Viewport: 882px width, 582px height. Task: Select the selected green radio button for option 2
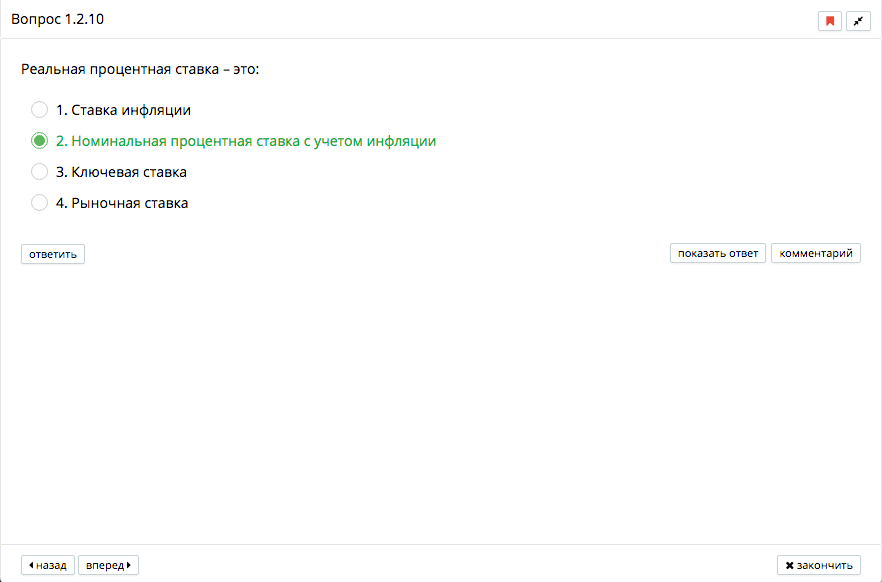(x=40, y=141)
